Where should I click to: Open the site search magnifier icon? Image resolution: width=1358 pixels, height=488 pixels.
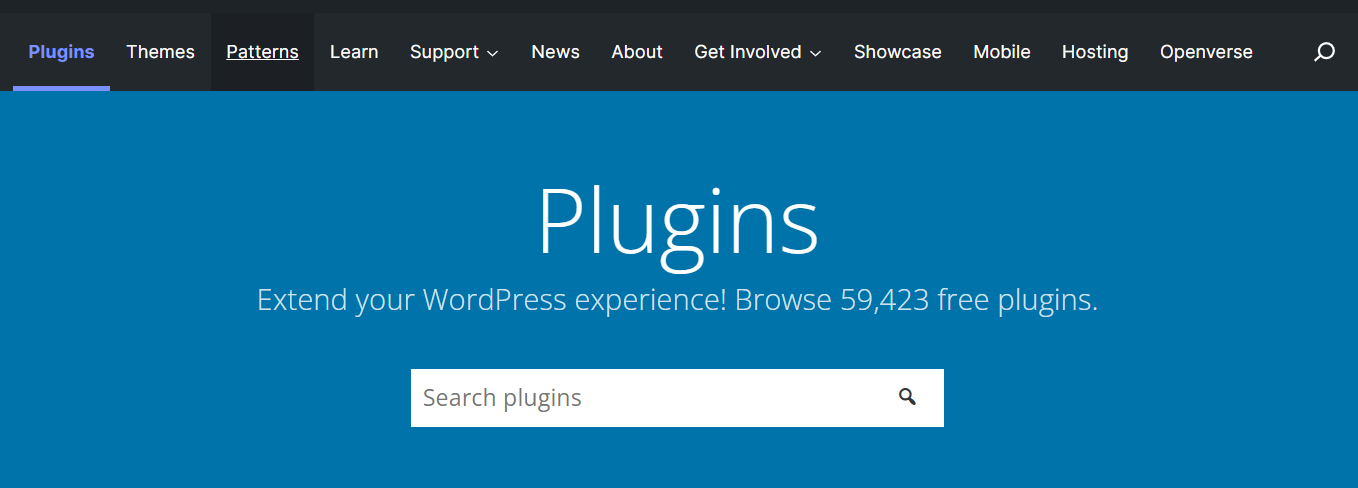(1324, 52)
